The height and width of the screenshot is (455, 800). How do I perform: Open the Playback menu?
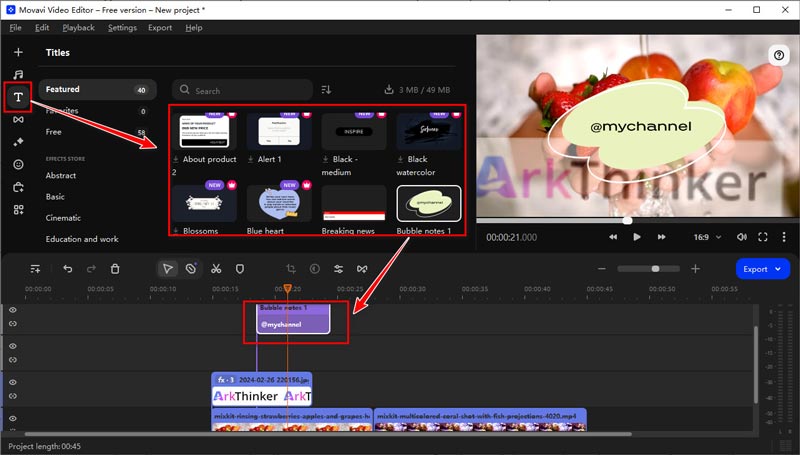pyautogui.click(x=79, y=28)
